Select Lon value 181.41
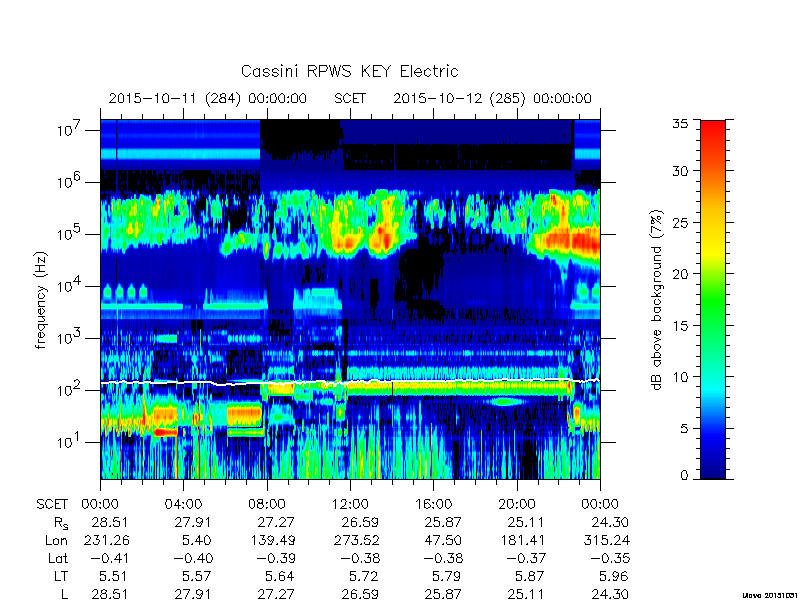The height and width of the screenshot is (600, 800). click(x=523, y=540)
